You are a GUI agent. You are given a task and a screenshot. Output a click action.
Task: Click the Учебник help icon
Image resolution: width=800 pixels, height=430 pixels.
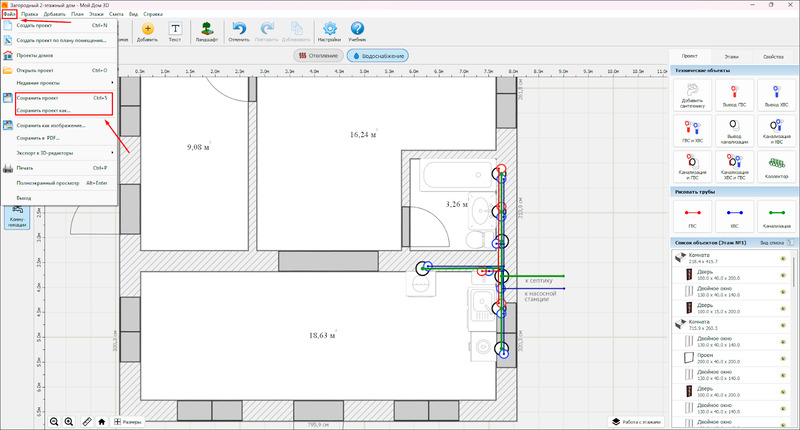[357, 31]
